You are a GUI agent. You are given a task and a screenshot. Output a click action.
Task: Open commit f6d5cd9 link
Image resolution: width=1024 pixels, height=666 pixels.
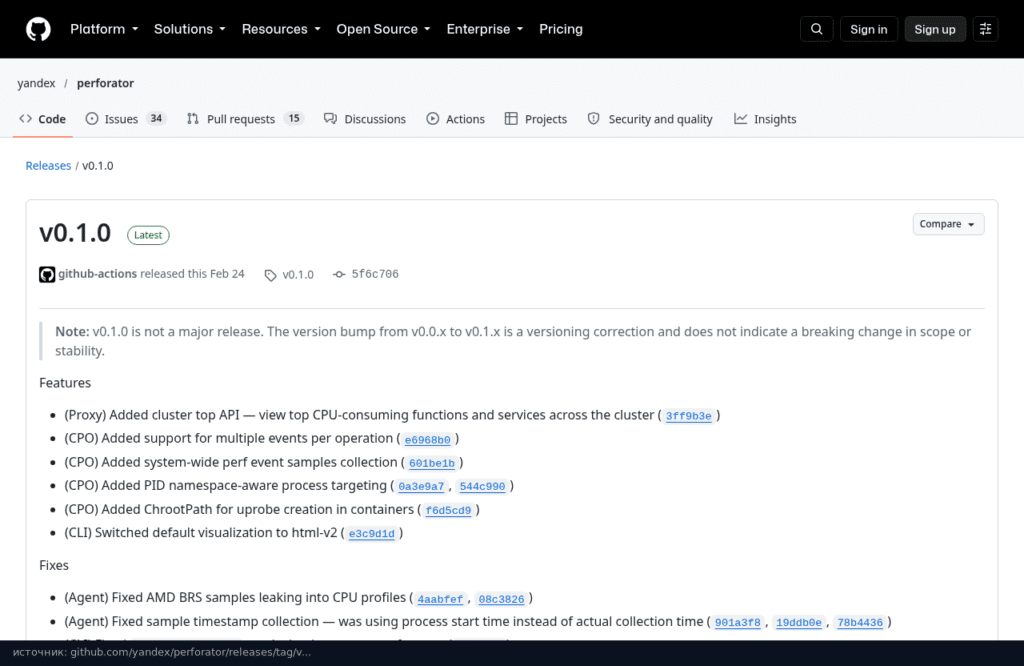coord(448,510)
